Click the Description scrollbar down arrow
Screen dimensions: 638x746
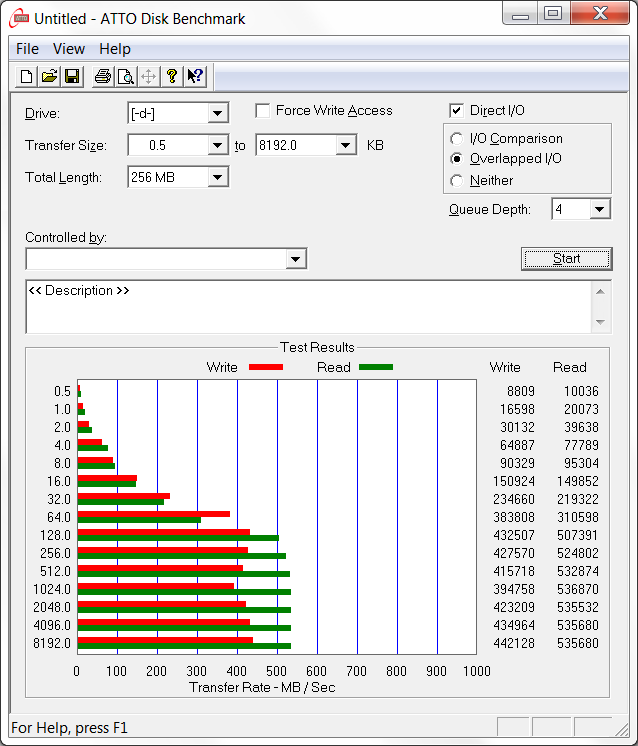tap(601, 322)
